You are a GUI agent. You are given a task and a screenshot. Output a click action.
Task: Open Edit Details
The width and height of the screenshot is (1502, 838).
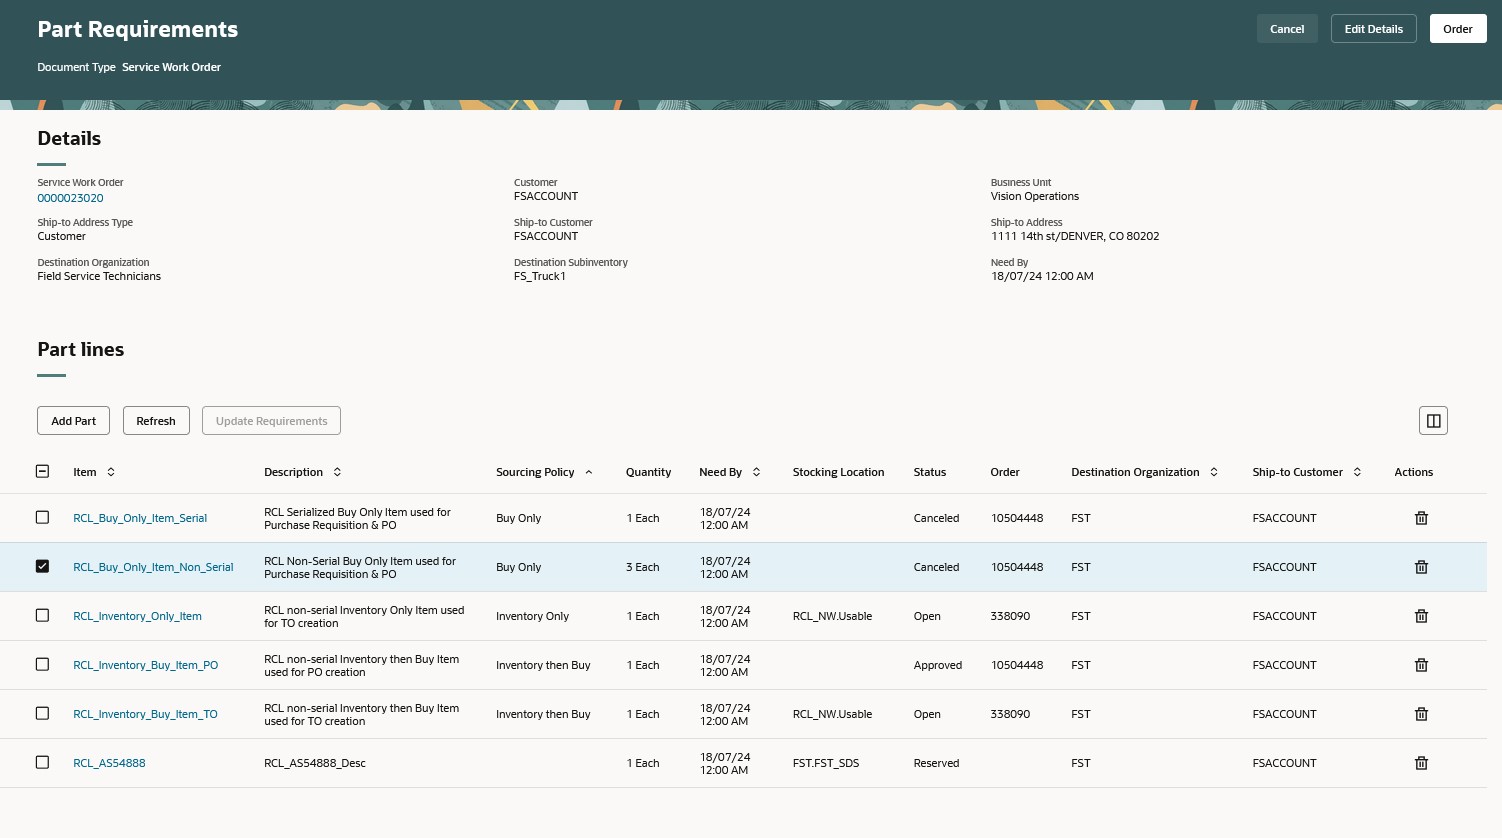tap(1373, 29)
